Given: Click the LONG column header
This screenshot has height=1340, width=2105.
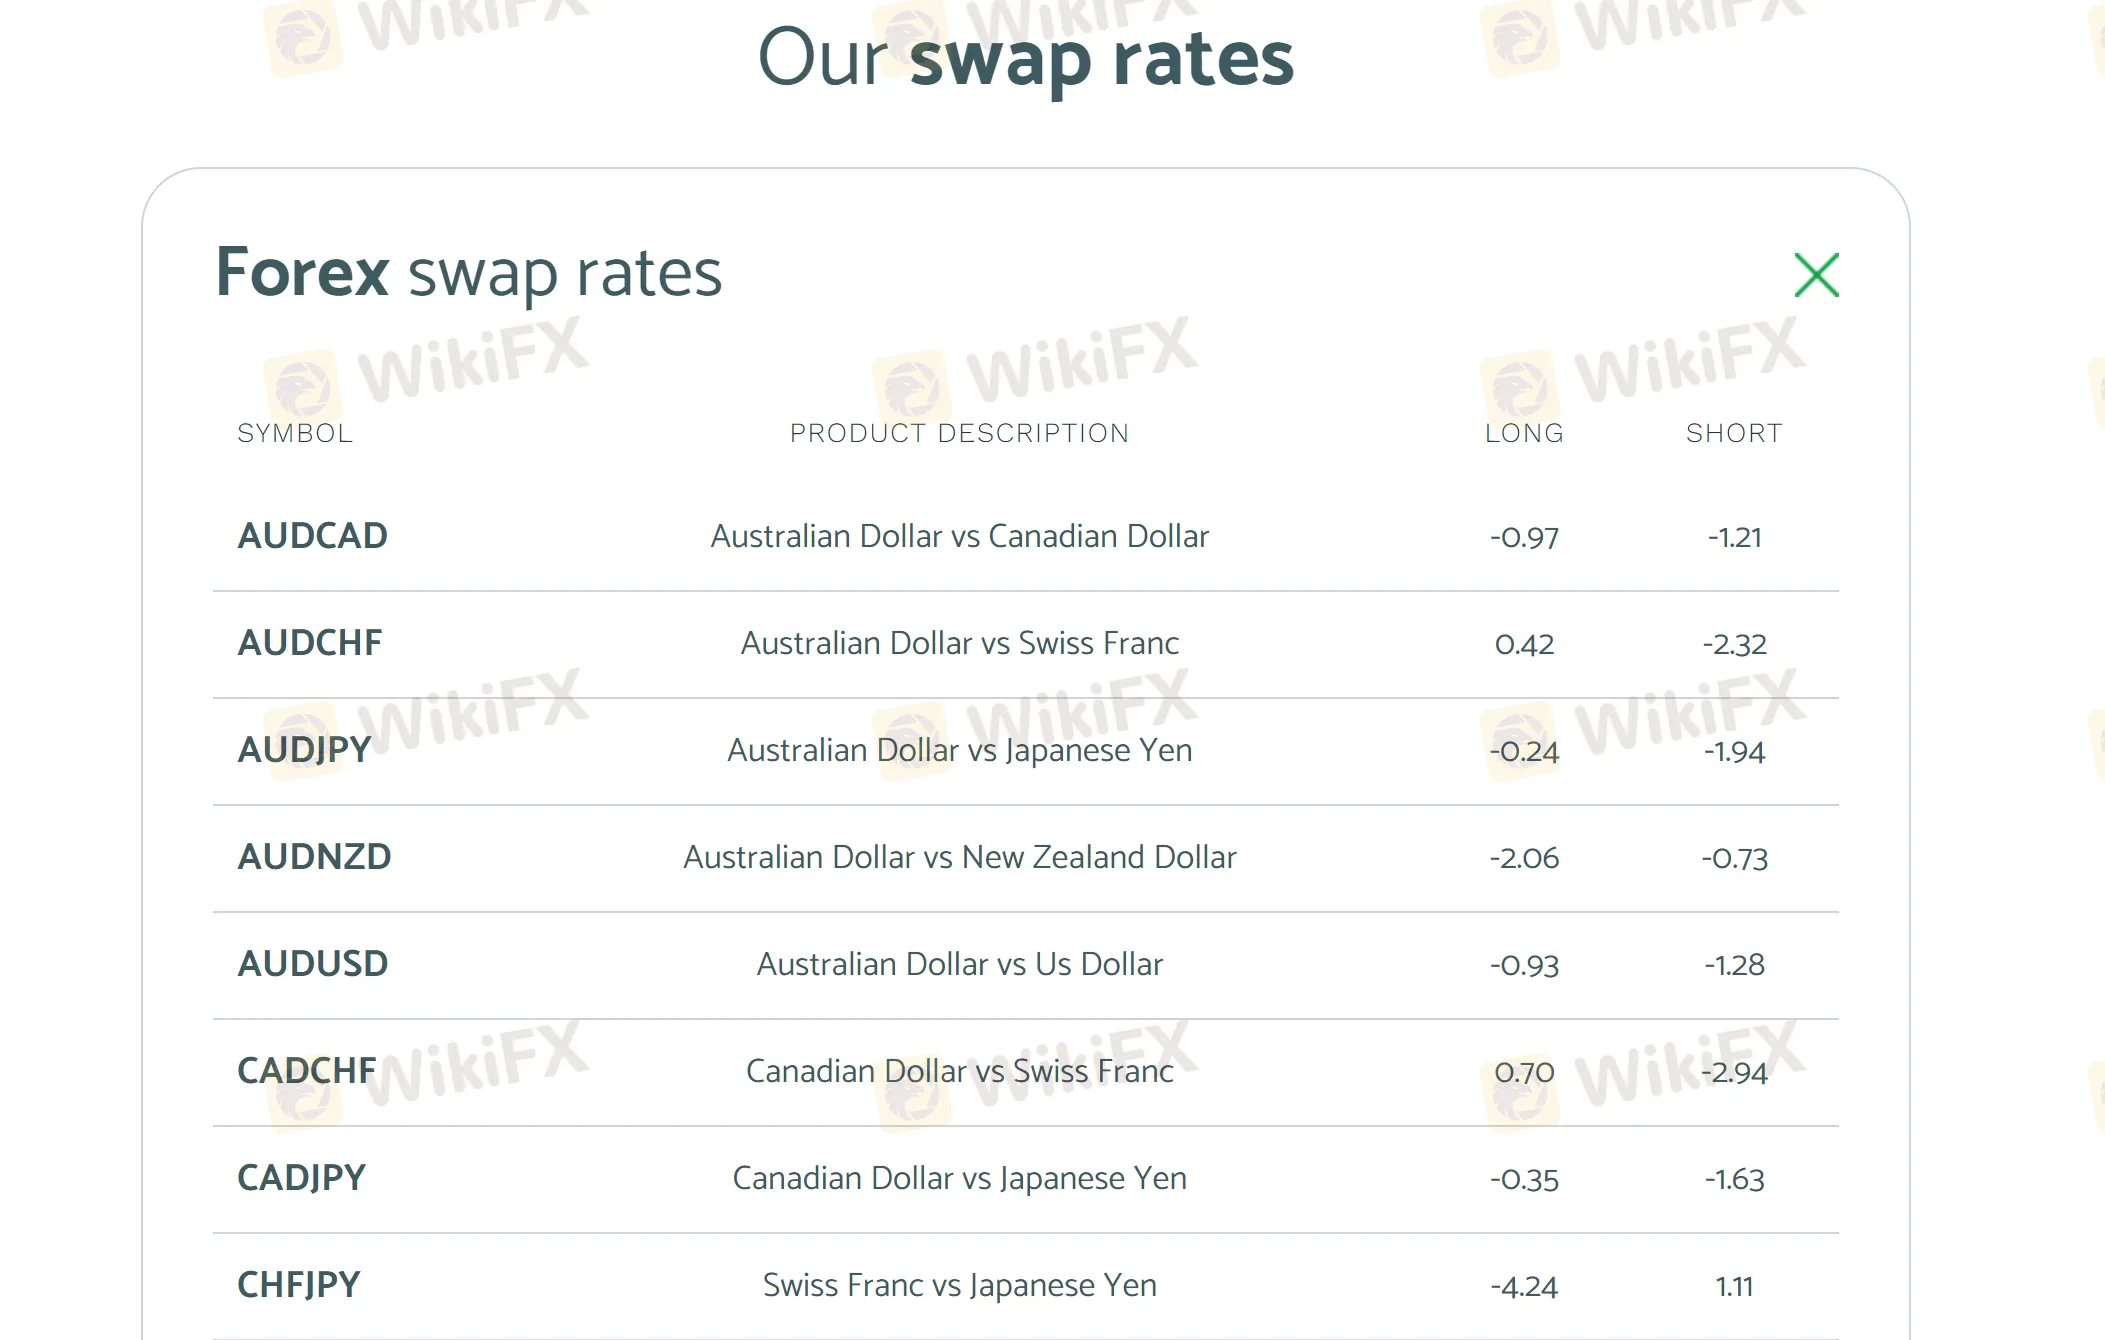Looking at the screenshot, I should coord(1524,433).
